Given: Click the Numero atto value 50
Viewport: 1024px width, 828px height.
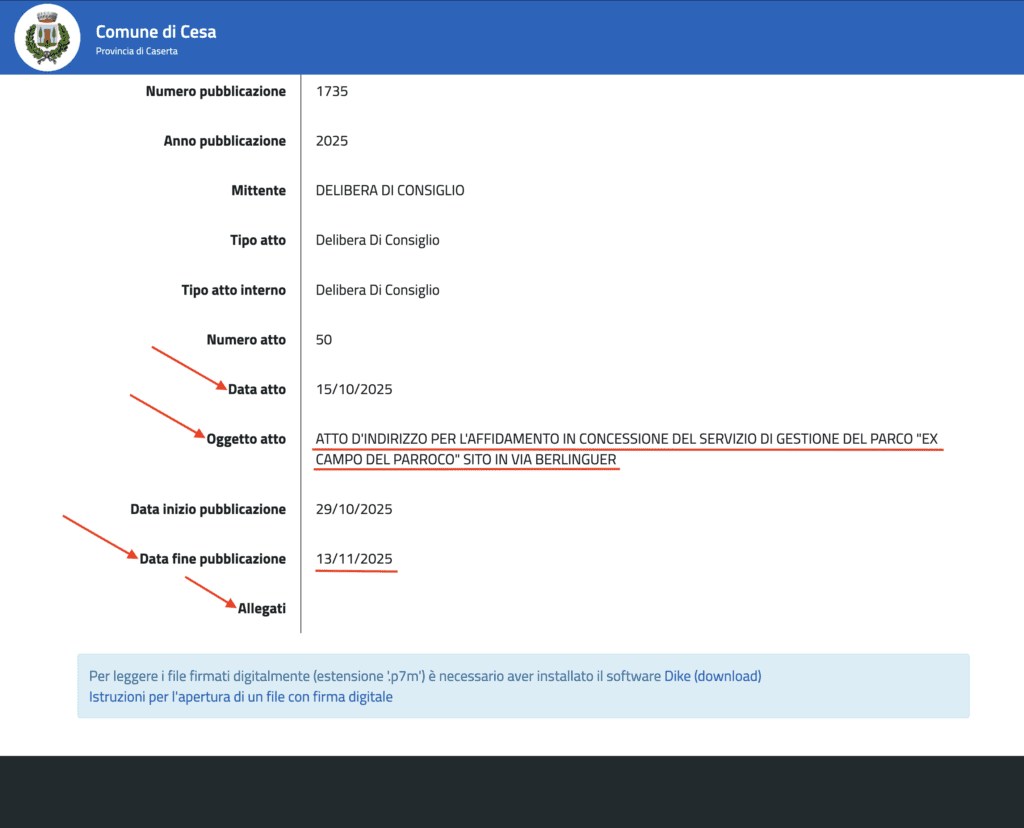Looking at the screenshot, I should pyautogui.click(x=324, y=340).
